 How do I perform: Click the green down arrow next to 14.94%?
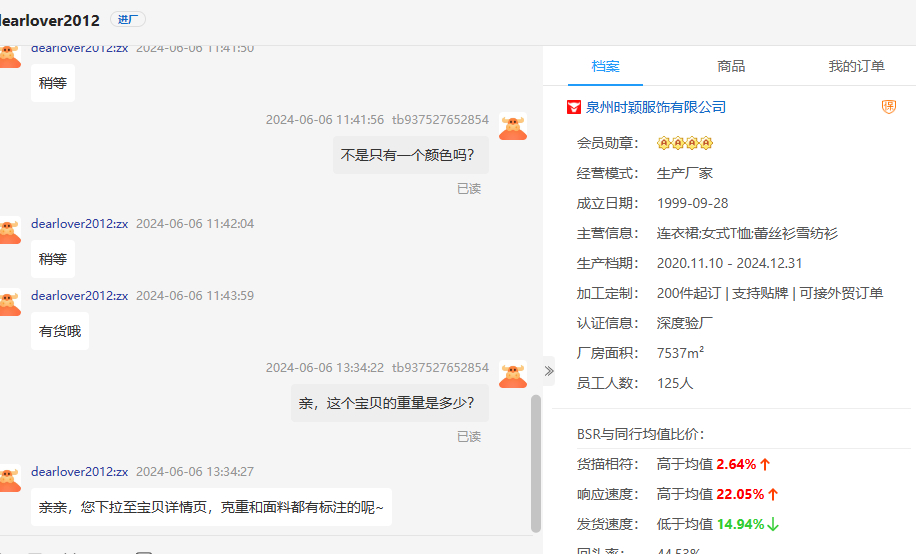(773, 524)
